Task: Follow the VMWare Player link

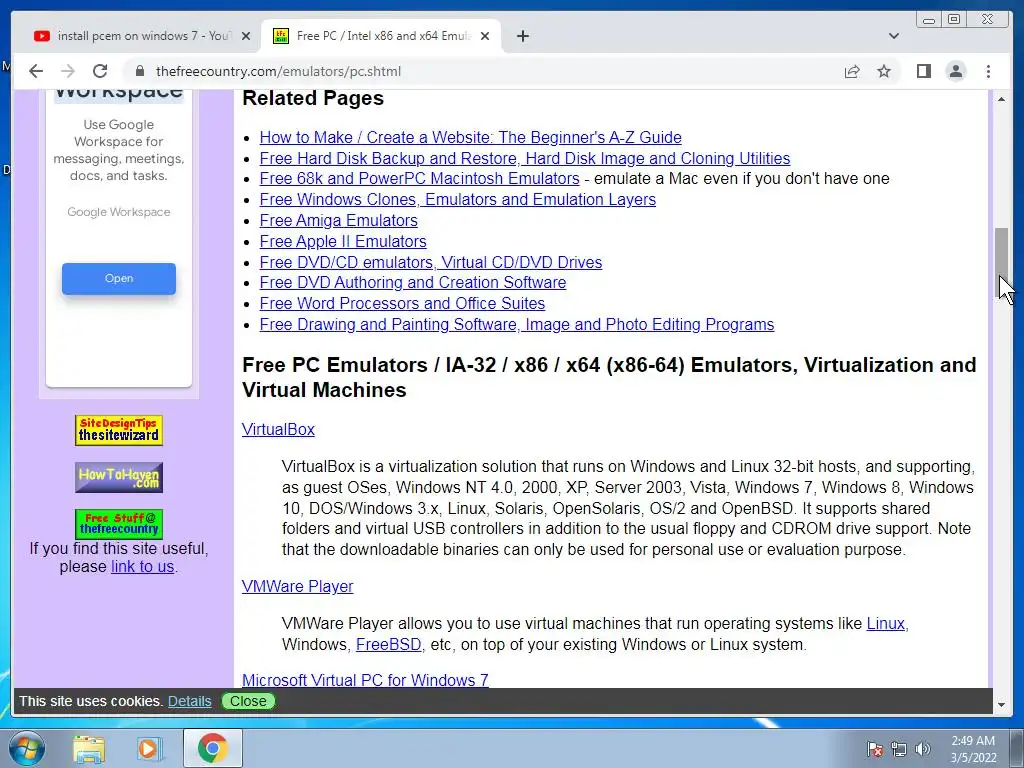Action: [x=297, y=586]
